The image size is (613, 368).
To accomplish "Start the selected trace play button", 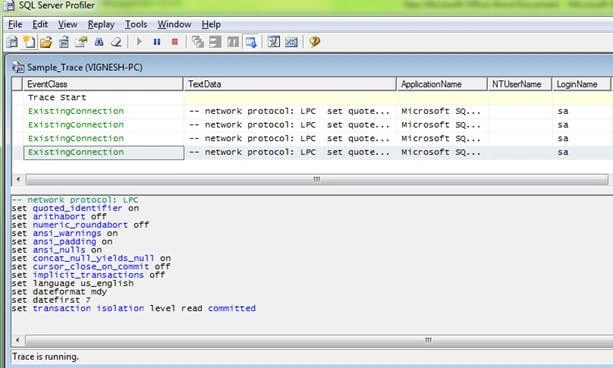I will 139,41.
